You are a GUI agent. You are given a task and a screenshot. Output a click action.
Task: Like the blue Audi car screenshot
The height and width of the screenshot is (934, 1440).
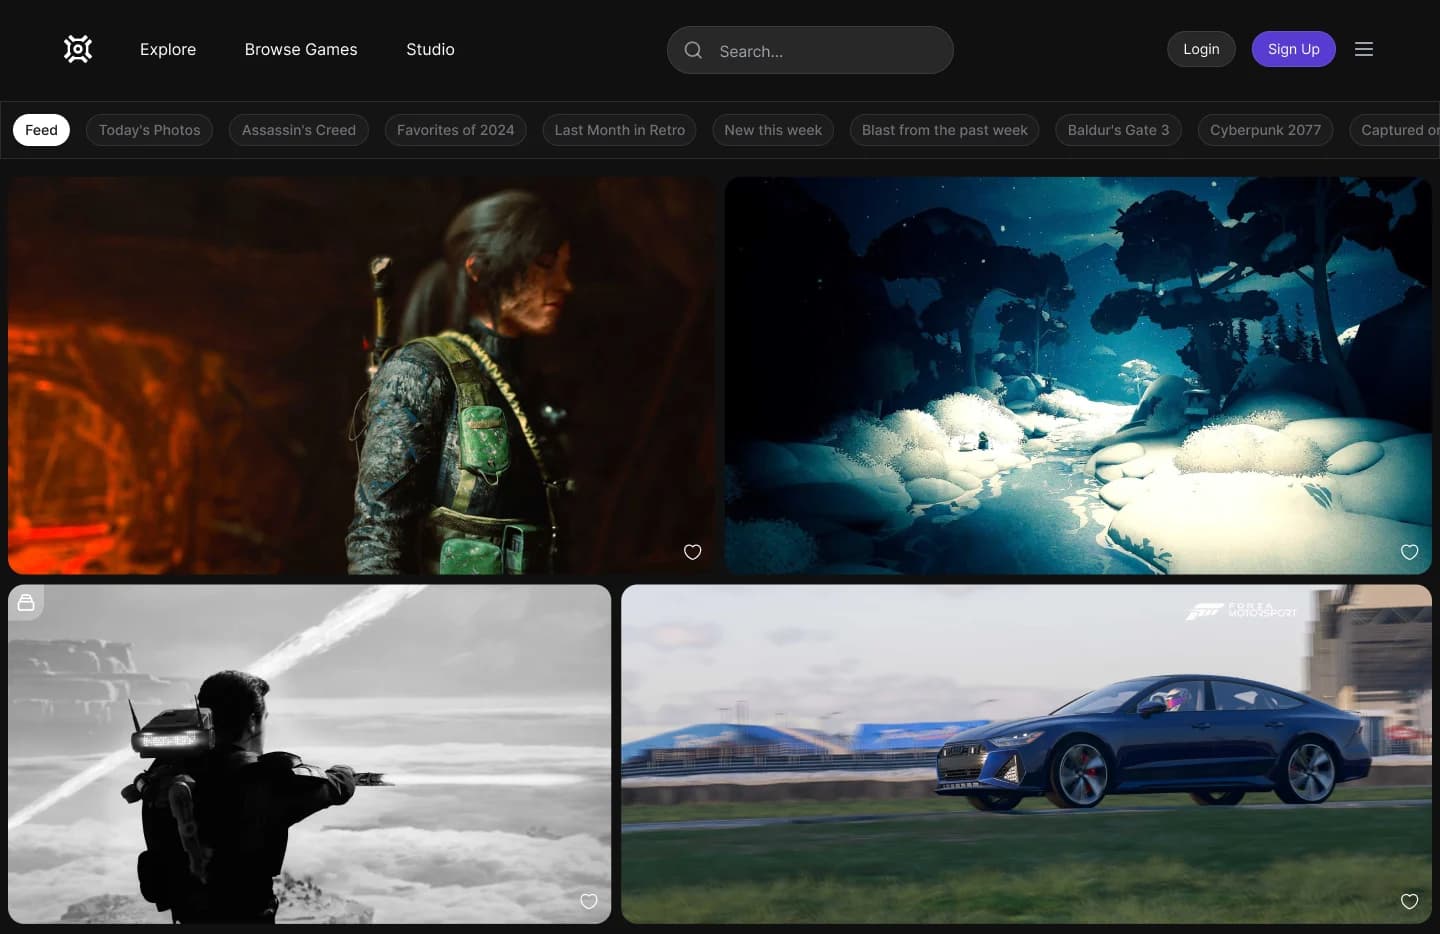click(1409, 901)
